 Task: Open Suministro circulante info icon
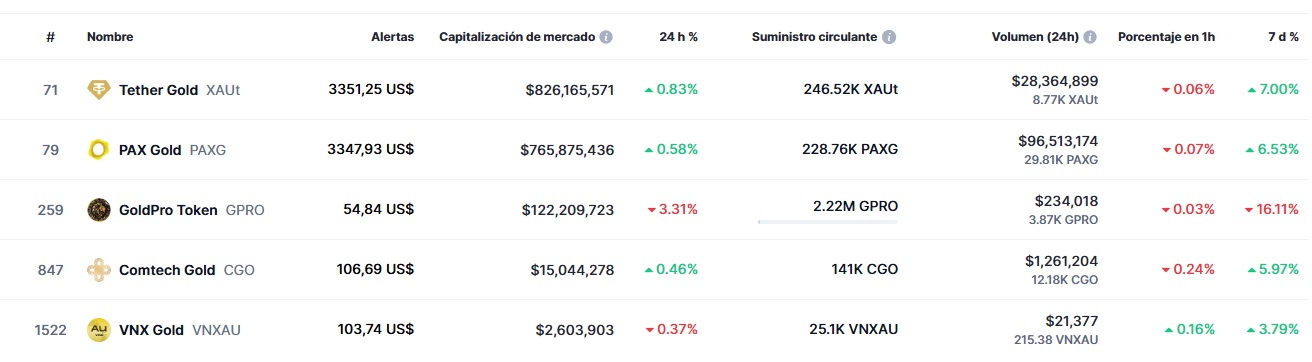[889, 37]
